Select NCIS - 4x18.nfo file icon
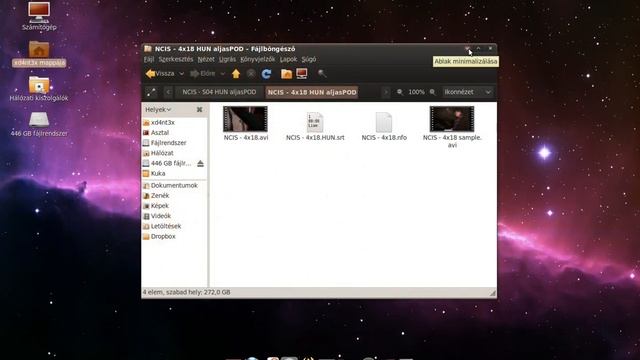This screenshot has height=360, width=640. point(384,122)
